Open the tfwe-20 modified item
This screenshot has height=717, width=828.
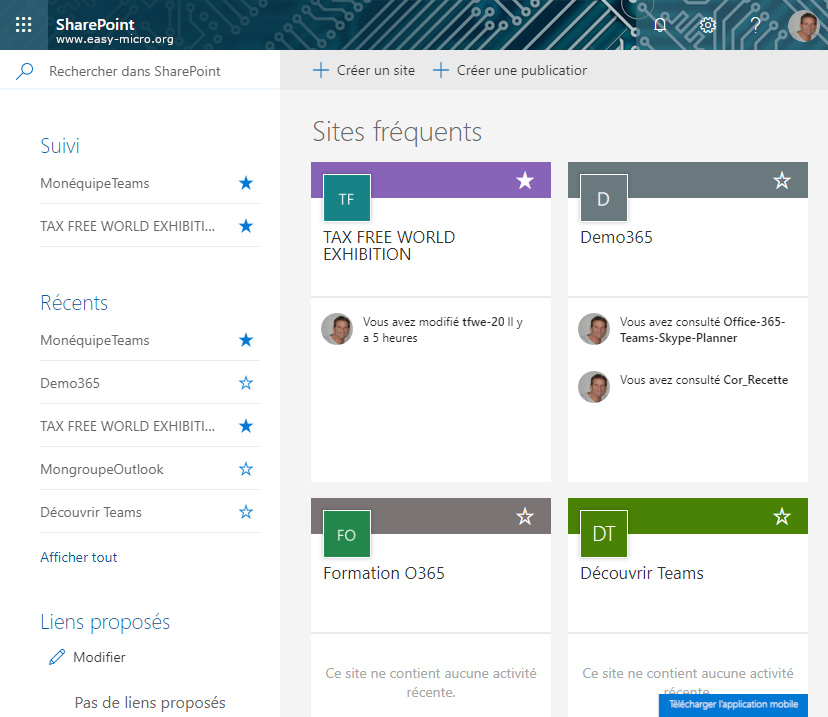[483, 322]
